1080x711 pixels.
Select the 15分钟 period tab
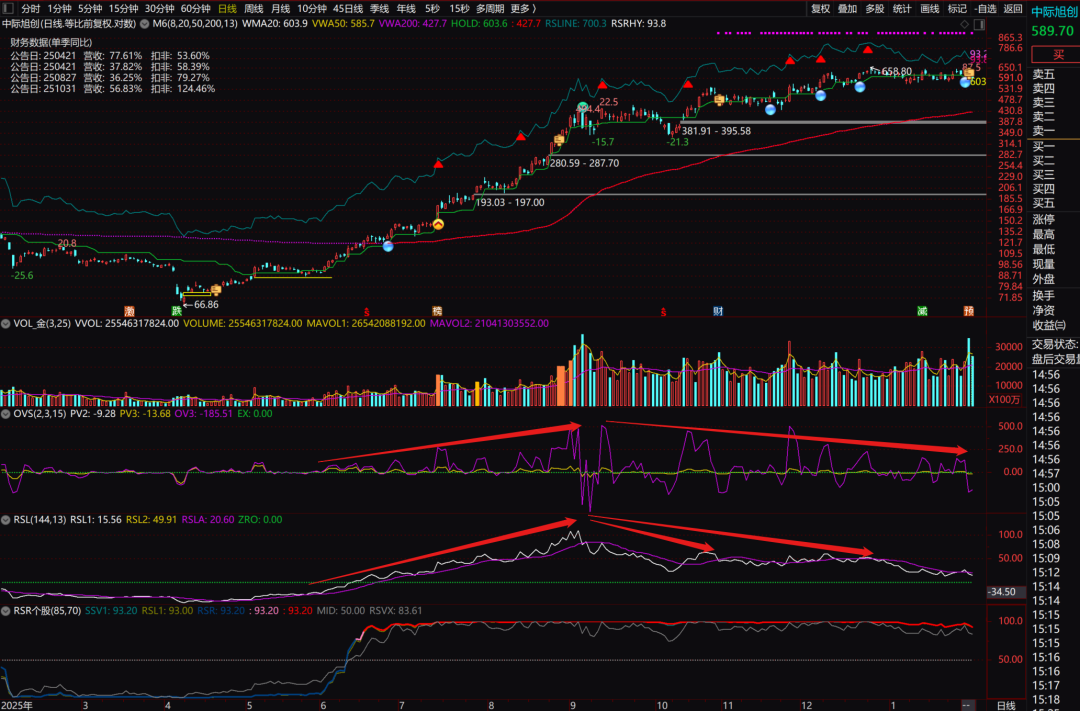pyautogui.click(x=124, y=9)
